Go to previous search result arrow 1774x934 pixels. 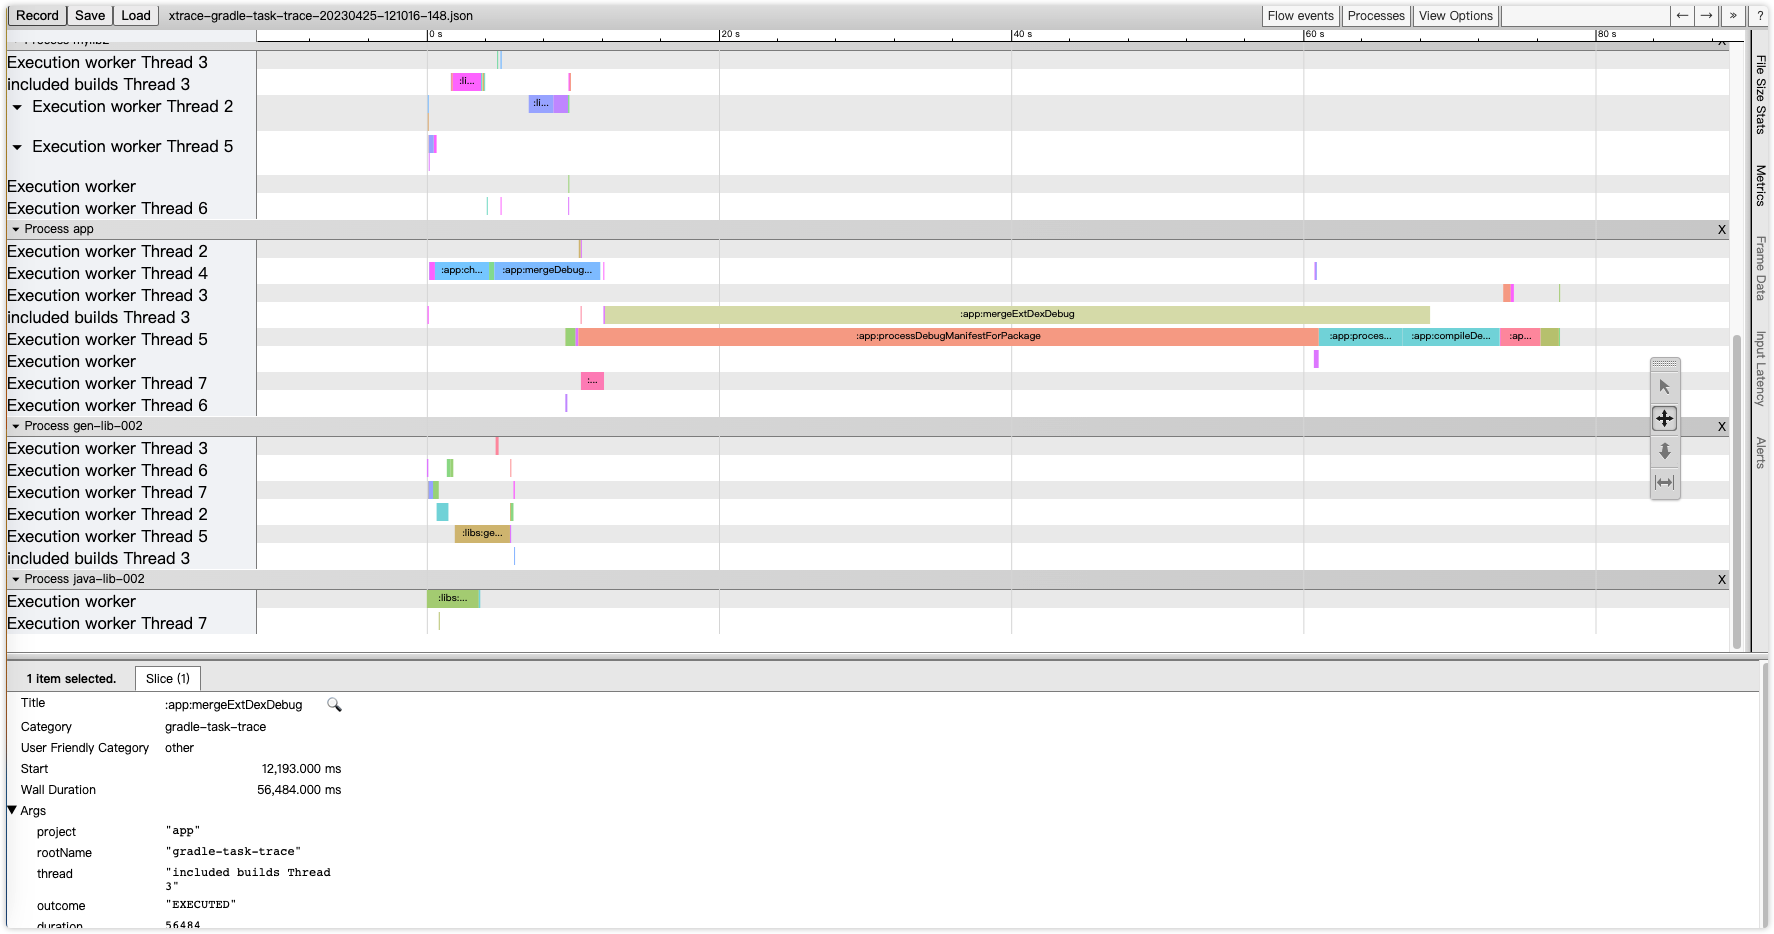pyautogui.click(x=1683, y=15)
